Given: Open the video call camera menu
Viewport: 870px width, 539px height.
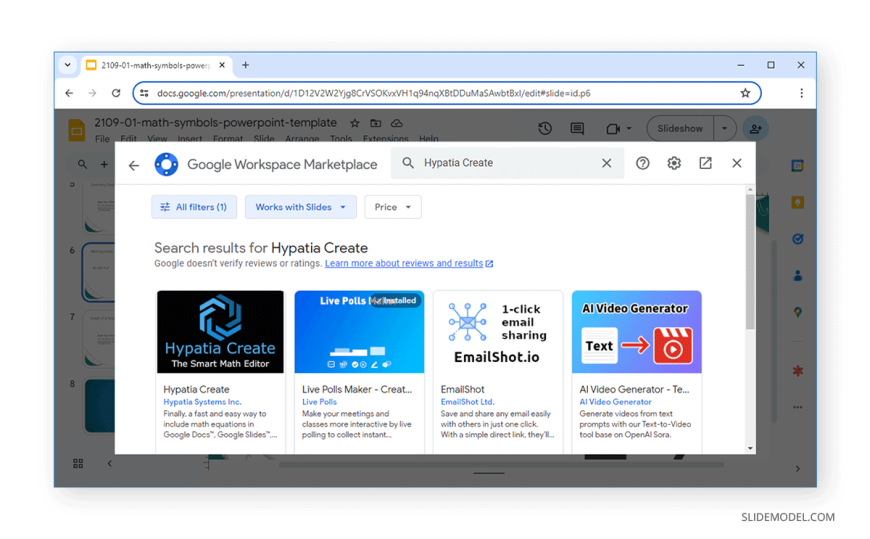Looking at the screenshot, I should [618, 129].
